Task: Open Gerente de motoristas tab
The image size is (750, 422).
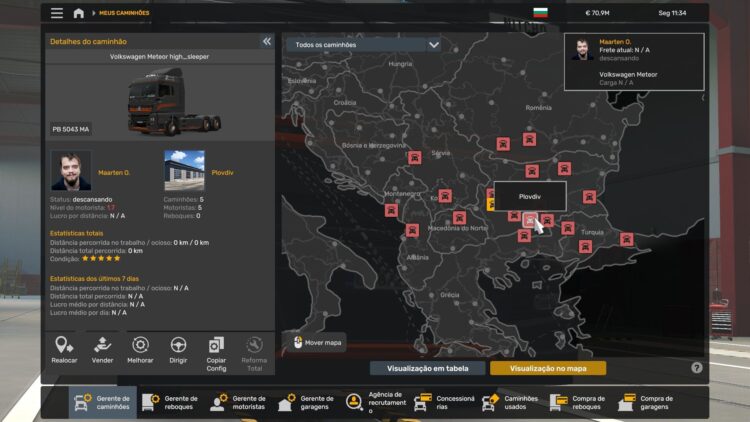Action: [238, 402]
